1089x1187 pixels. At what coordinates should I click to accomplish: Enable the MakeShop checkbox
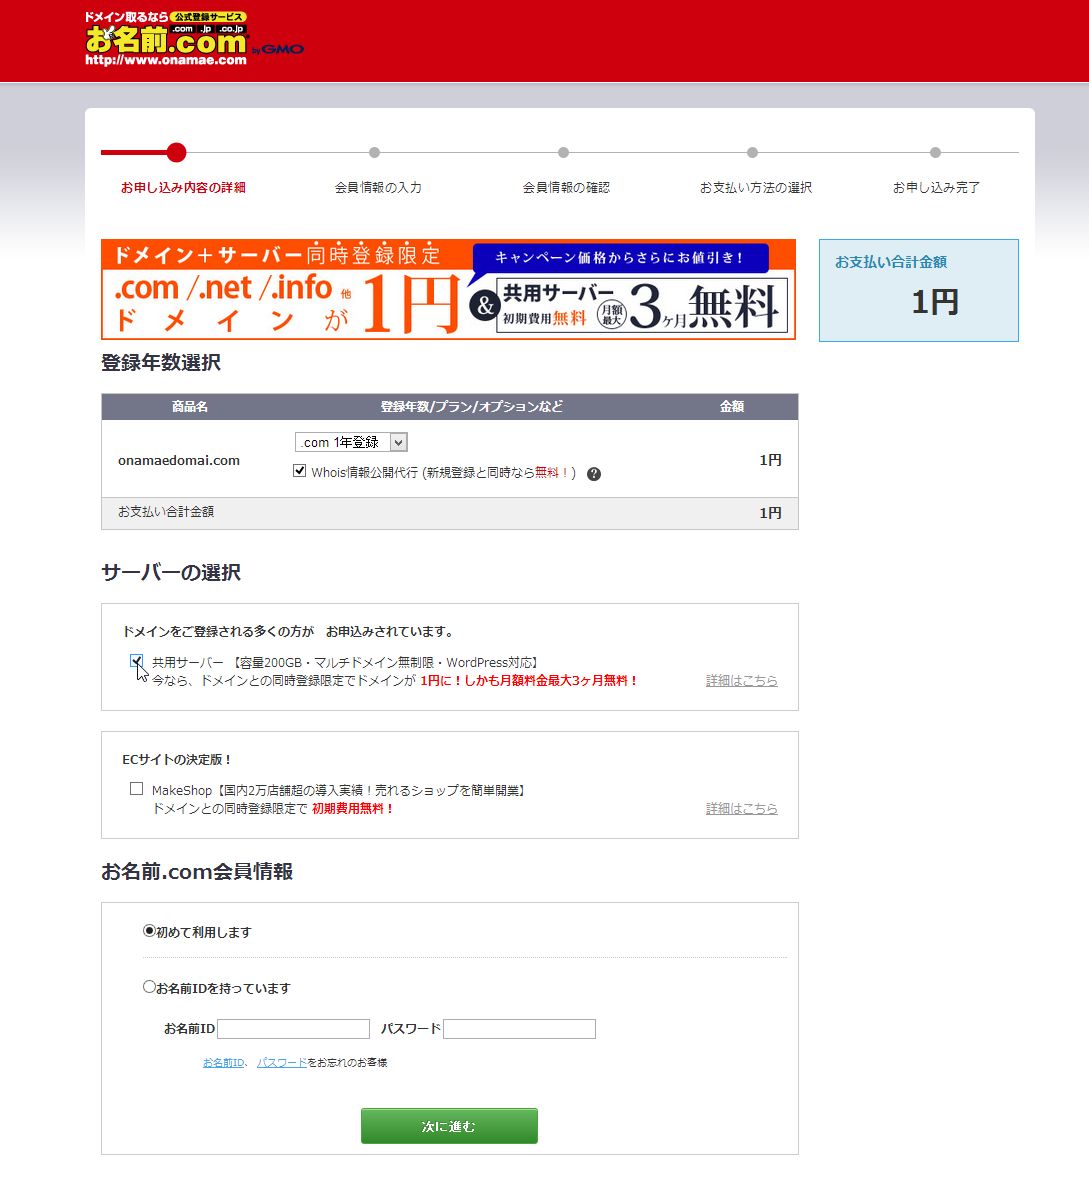click(136, 789)
